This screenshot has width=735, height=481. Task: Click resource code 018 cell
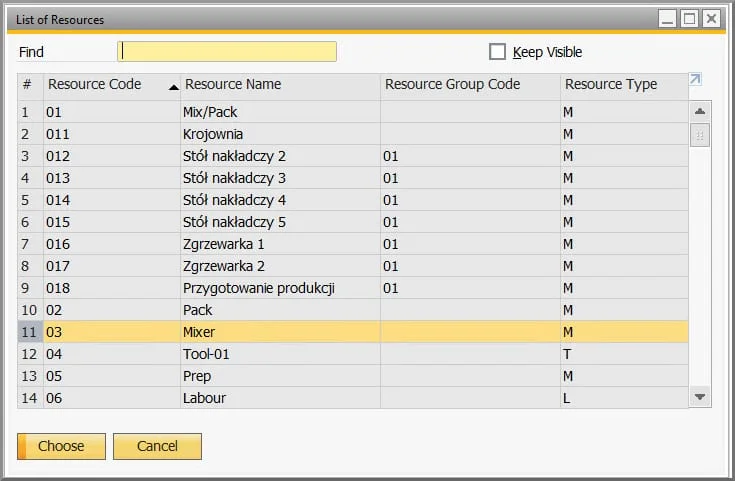112,288
